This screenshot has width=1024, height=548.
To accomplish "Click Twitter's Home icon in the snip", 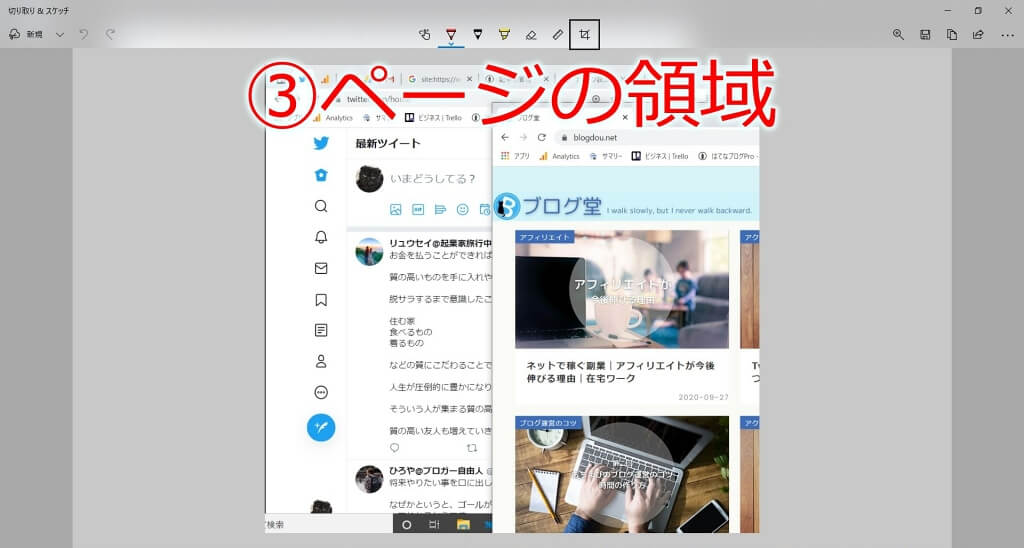I will coord(321,175).
